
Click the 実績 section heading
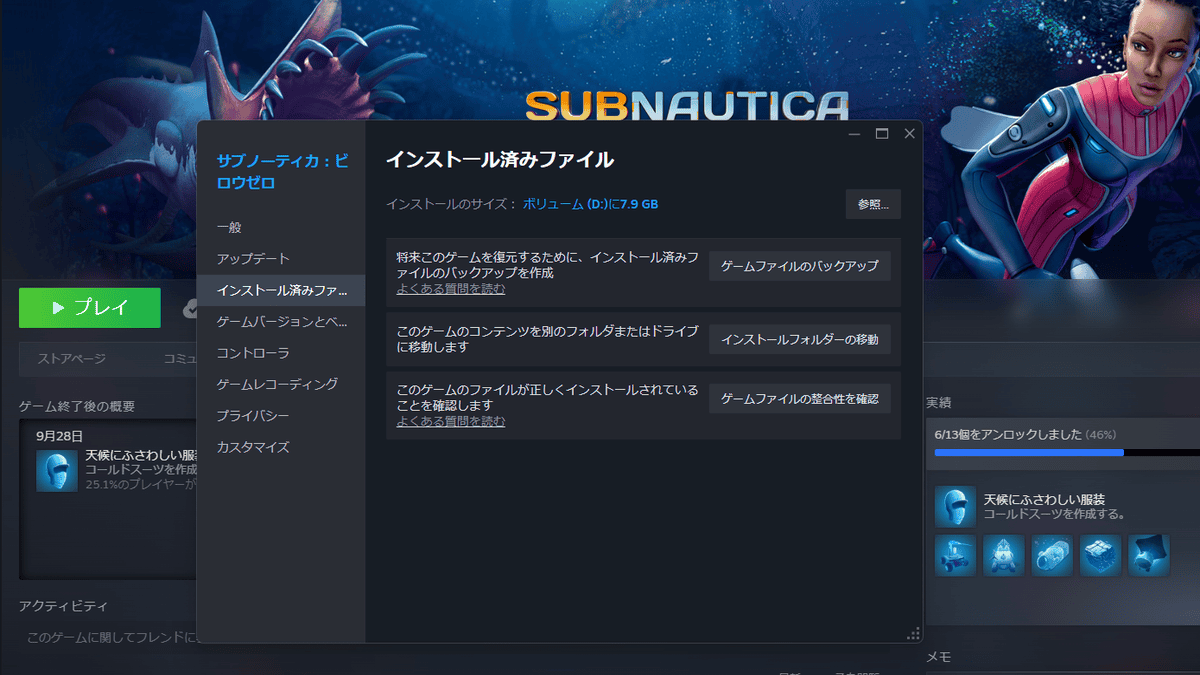coord(938,402)
